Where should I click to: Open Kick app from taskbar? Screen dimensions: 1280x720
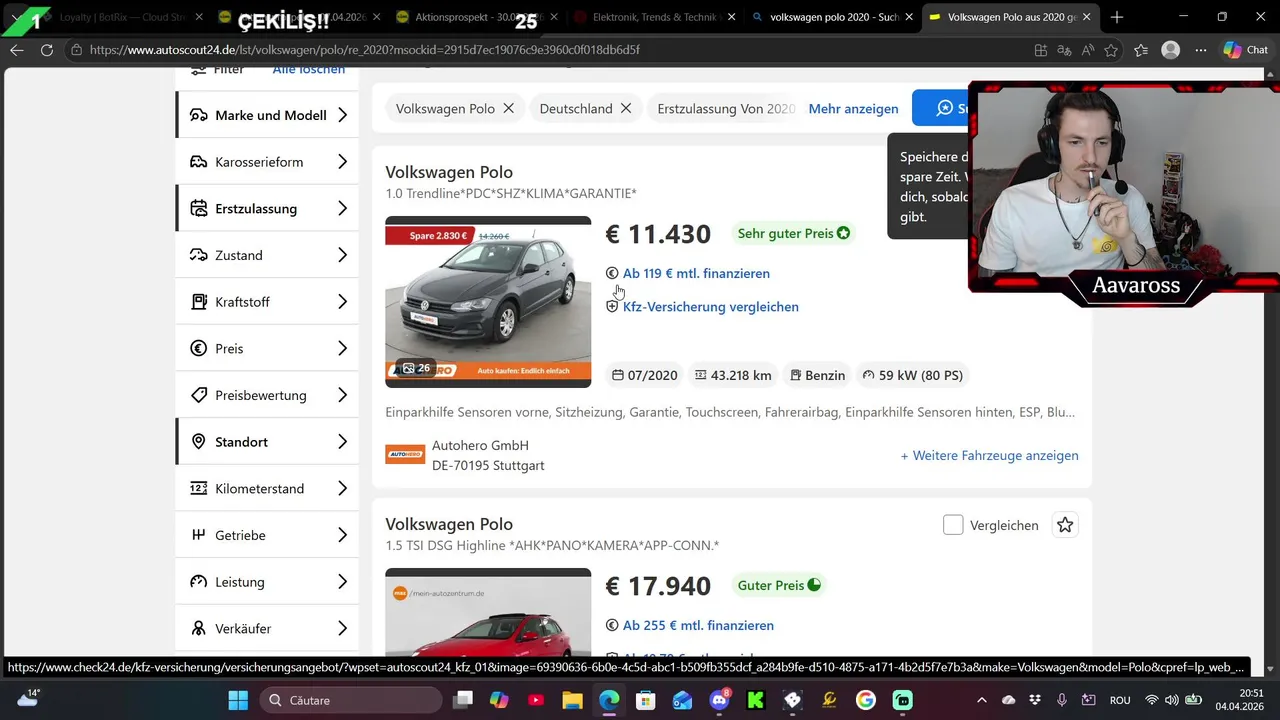[x=756, y=700]
